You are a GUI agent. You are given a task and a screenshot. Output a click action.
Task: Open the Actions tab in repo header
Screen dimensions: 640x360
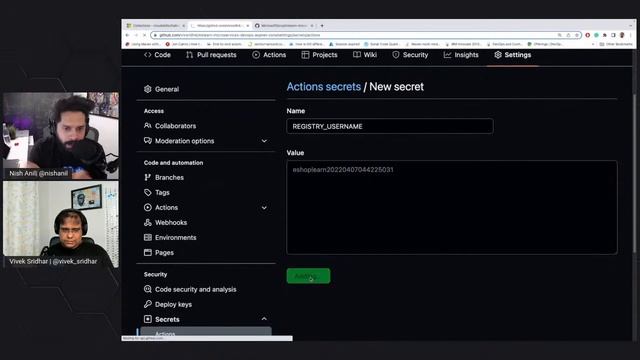(269, 55)
